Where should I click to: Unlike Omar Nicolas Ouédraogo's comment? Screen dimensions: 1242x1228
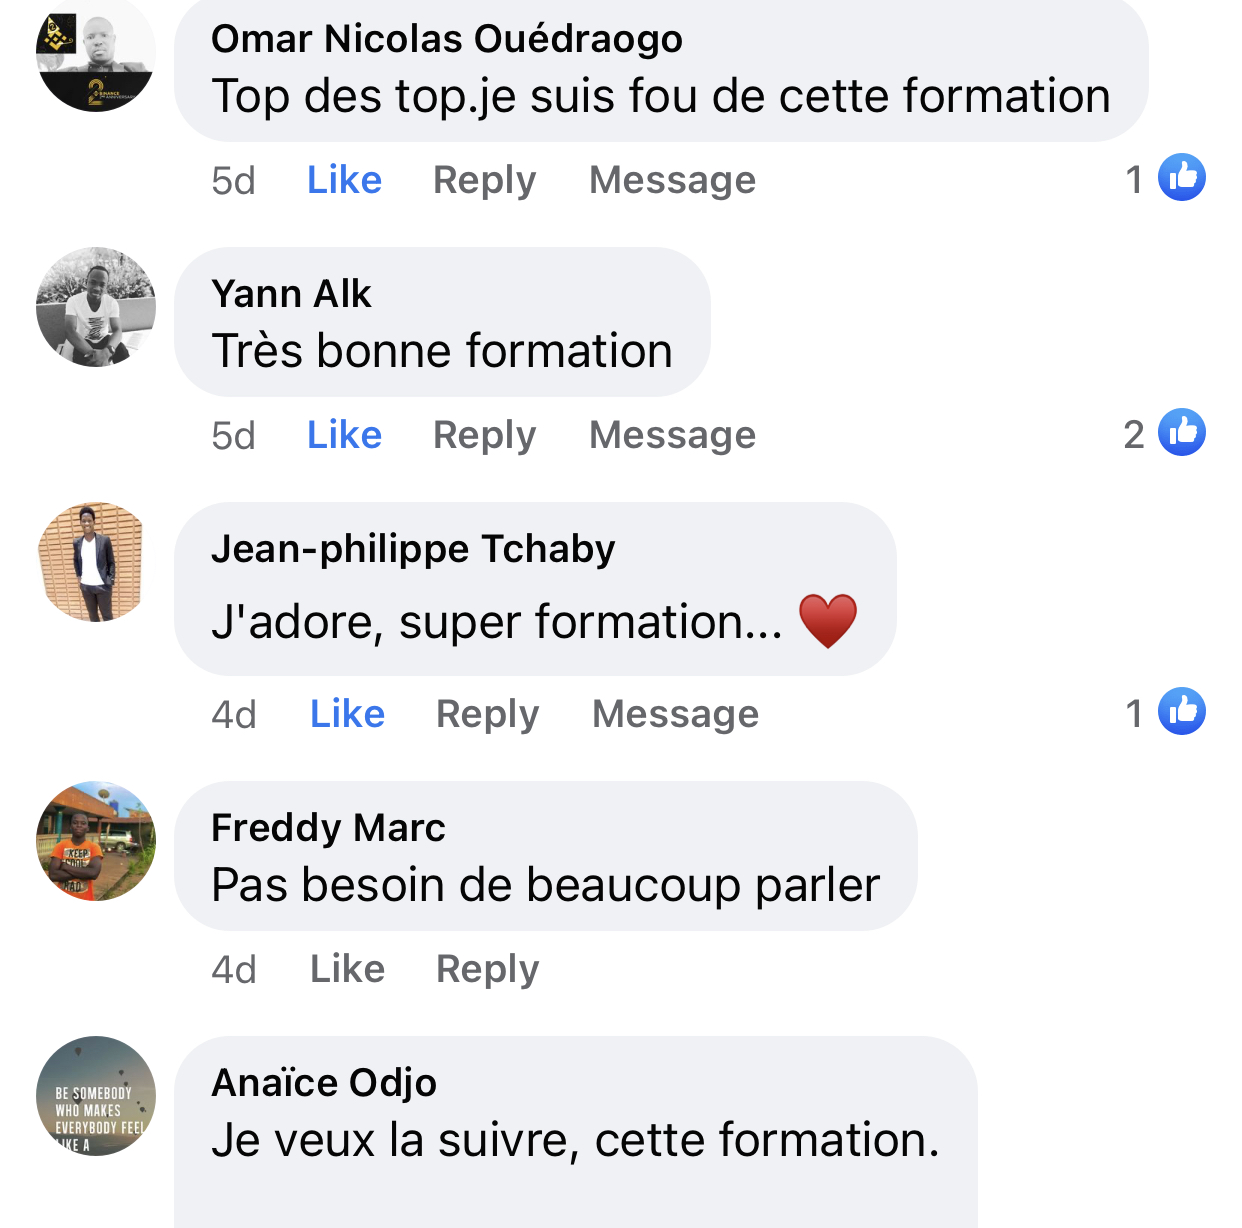pyautogui.click(x=344, y=180)
